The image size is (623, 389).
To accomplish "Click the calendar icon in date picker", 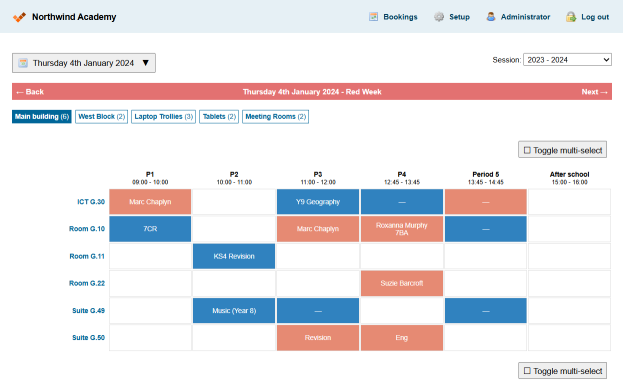I will (x=23, y=63).
